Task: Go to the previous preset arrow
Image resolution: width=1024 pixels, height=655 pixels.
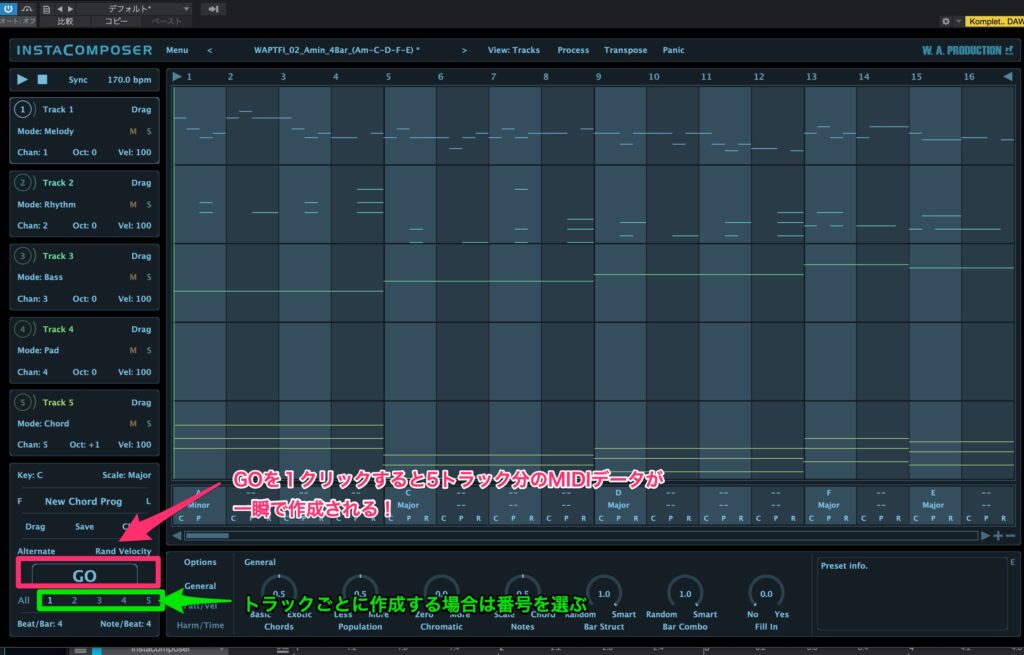Action: click(209, 50)
